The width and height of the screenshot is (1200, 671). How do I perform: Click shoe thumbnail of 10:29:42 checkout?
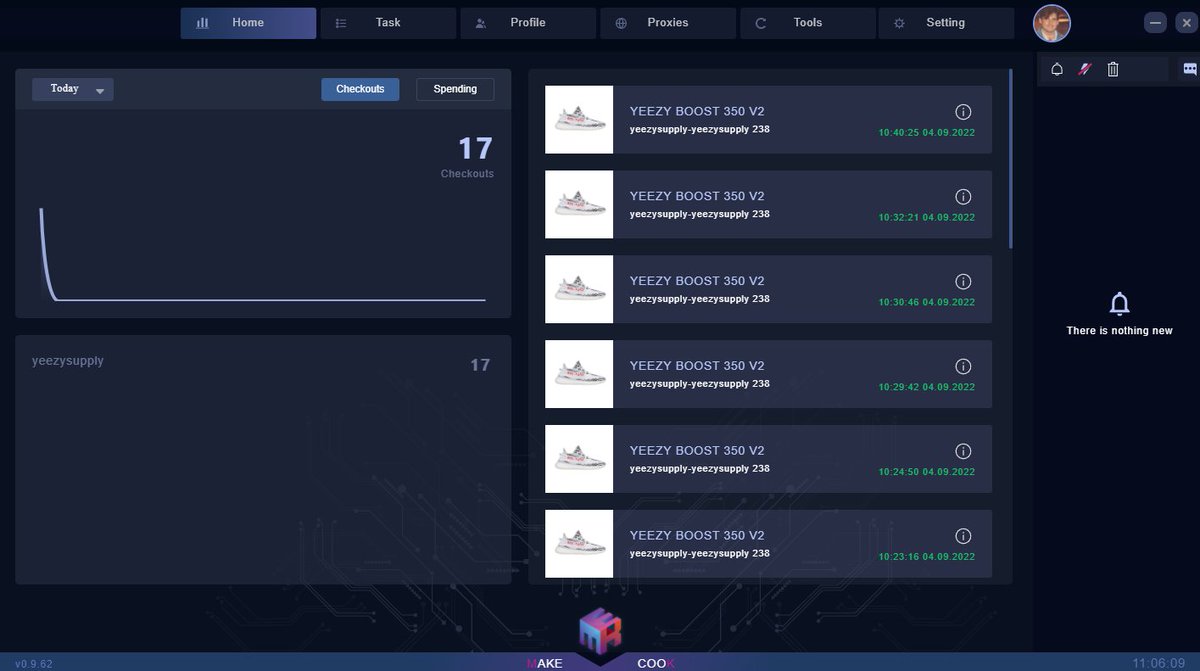tap(579, 375)
